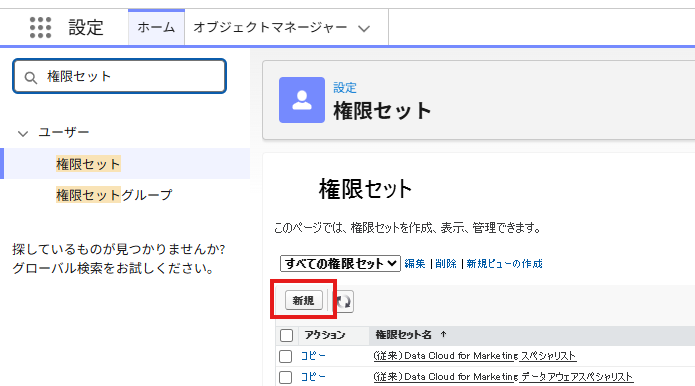Click the 新規 button

[x=304, y=300]
